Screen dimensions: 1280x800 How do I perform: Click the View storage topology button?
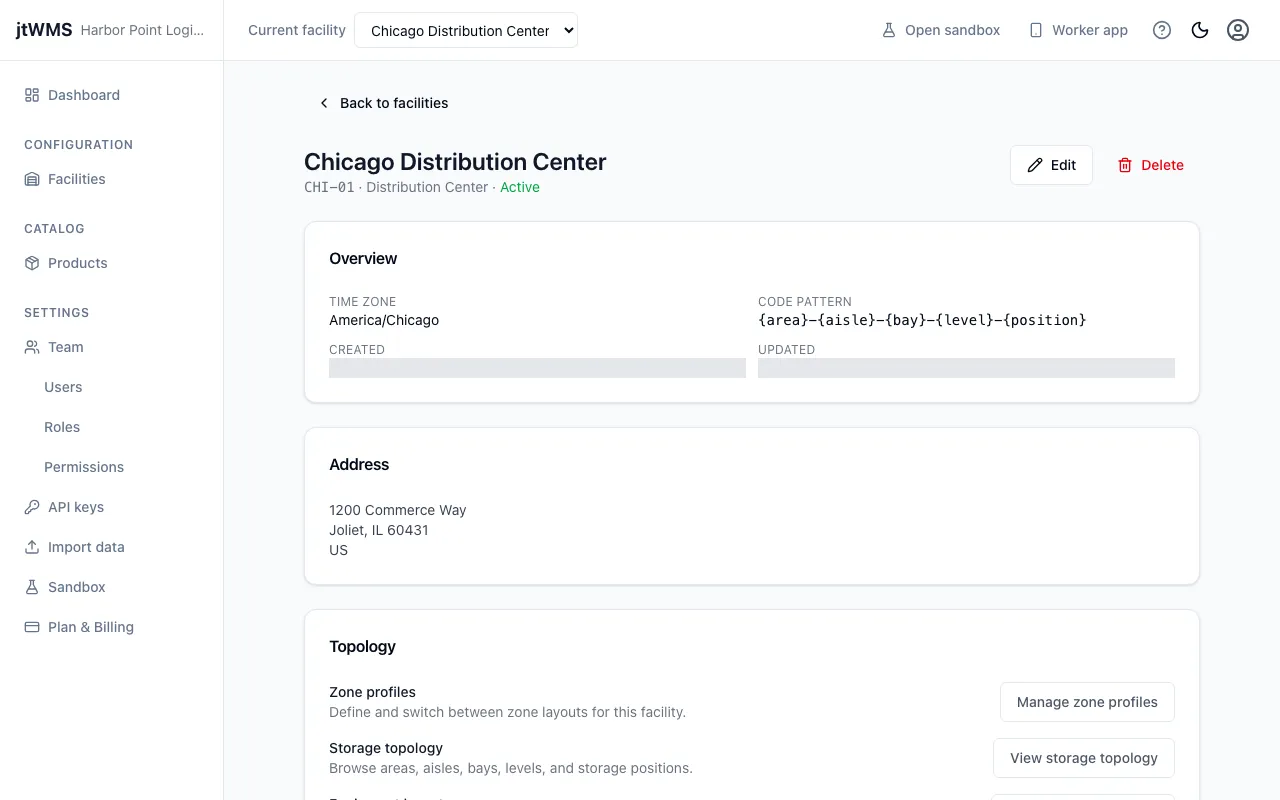(x=1084, y=758)
